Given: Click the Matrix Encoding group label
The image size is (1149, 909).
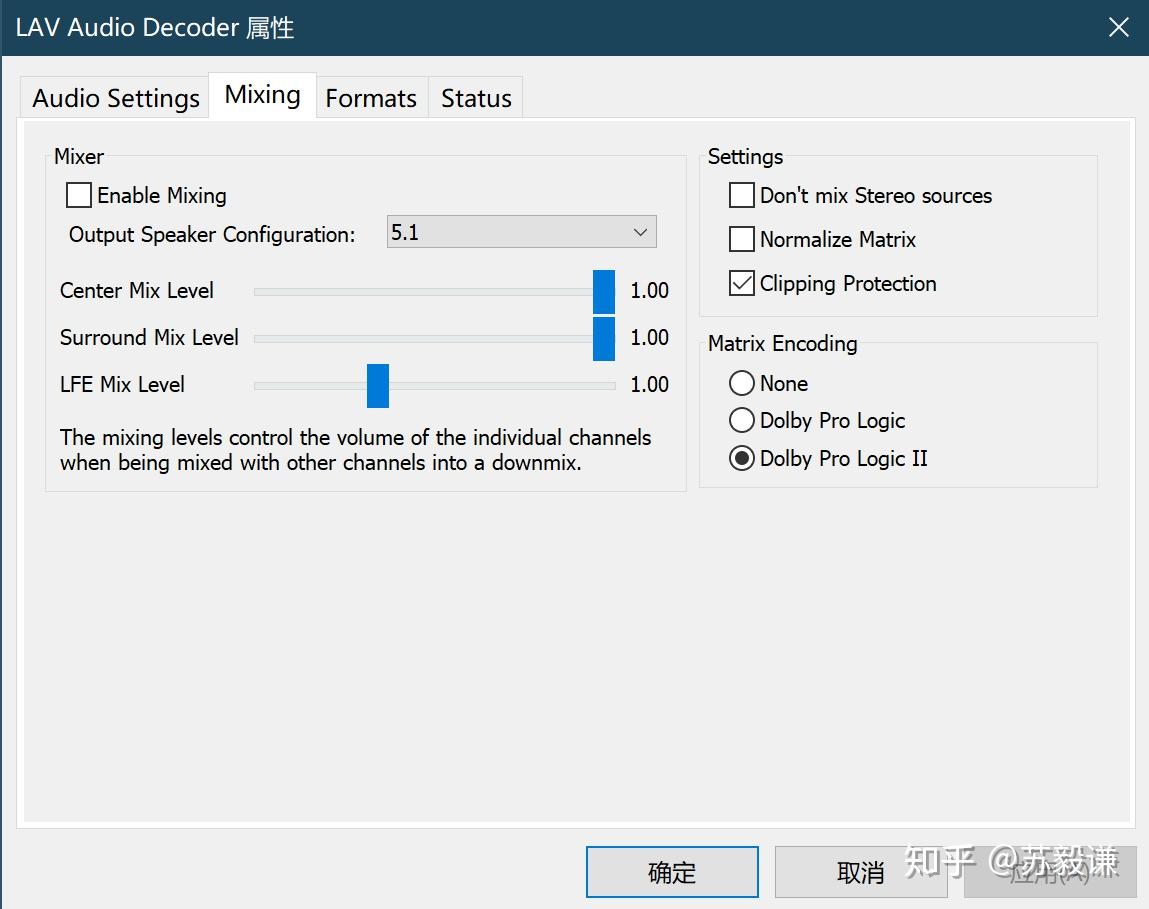Looking at the screenshot, I should (783, 343).
